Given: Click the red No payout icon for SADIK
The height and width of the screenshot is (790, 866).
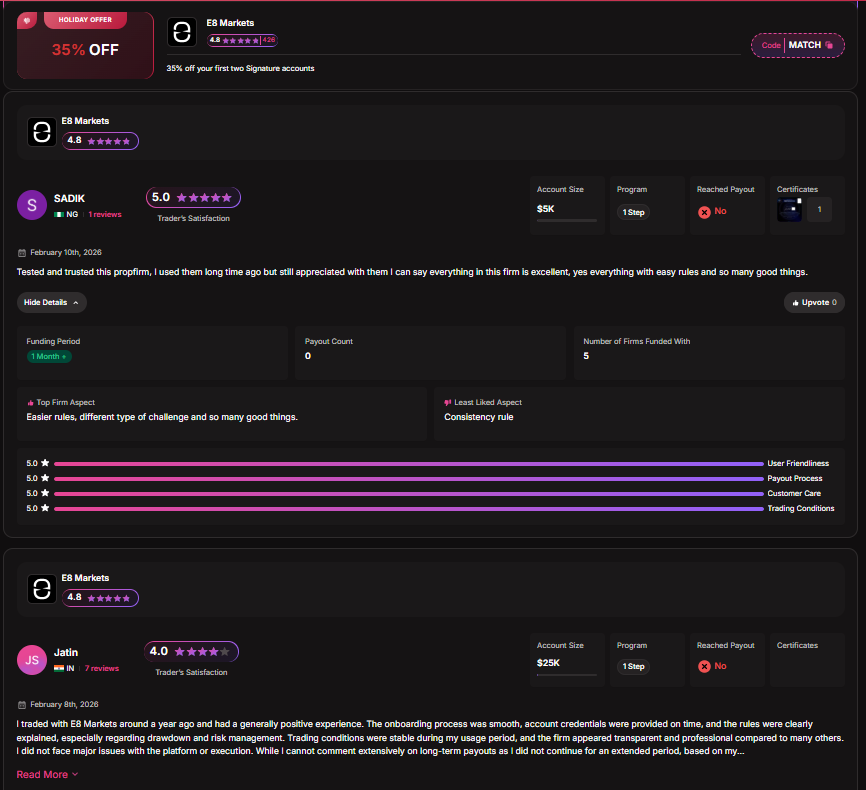Looking at the screenshot, I should tap(704, 212).
